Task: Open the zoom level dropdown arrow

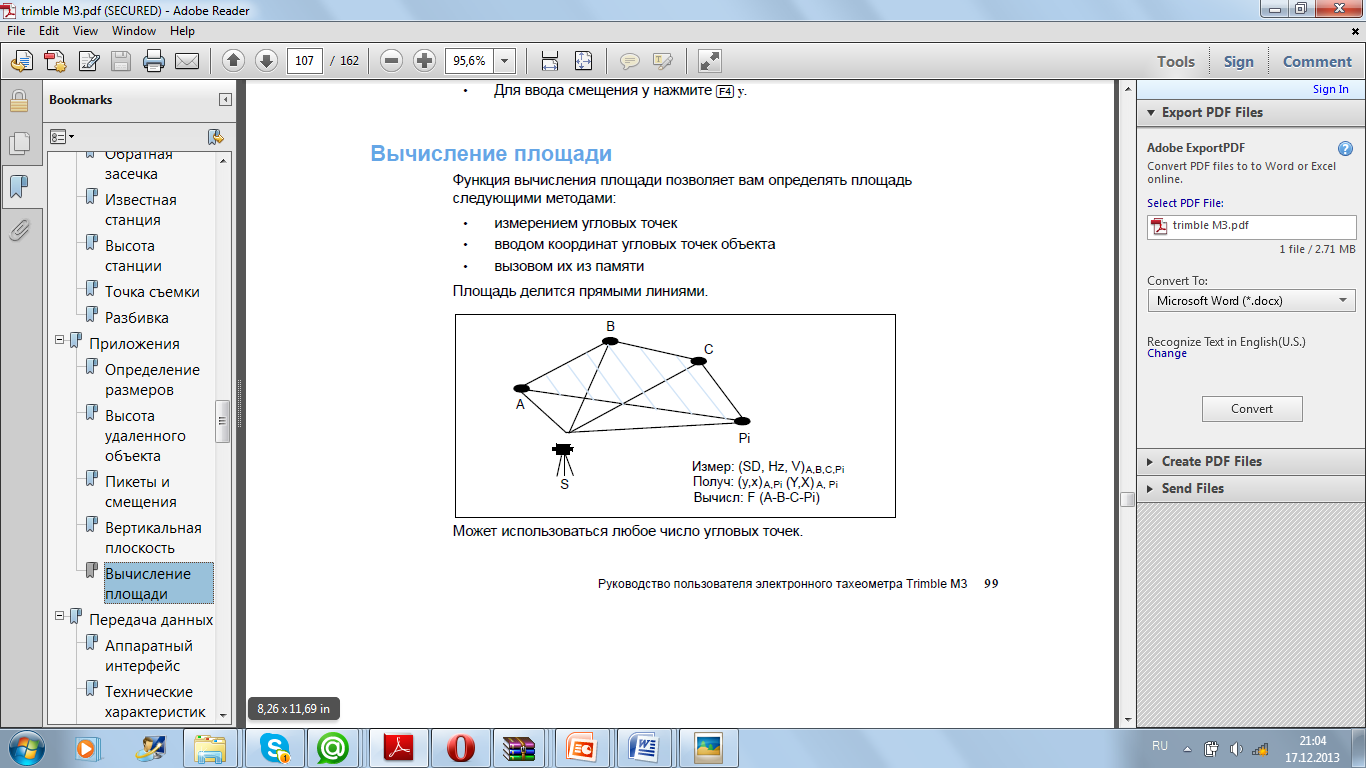Action: (x=504, y=61)
